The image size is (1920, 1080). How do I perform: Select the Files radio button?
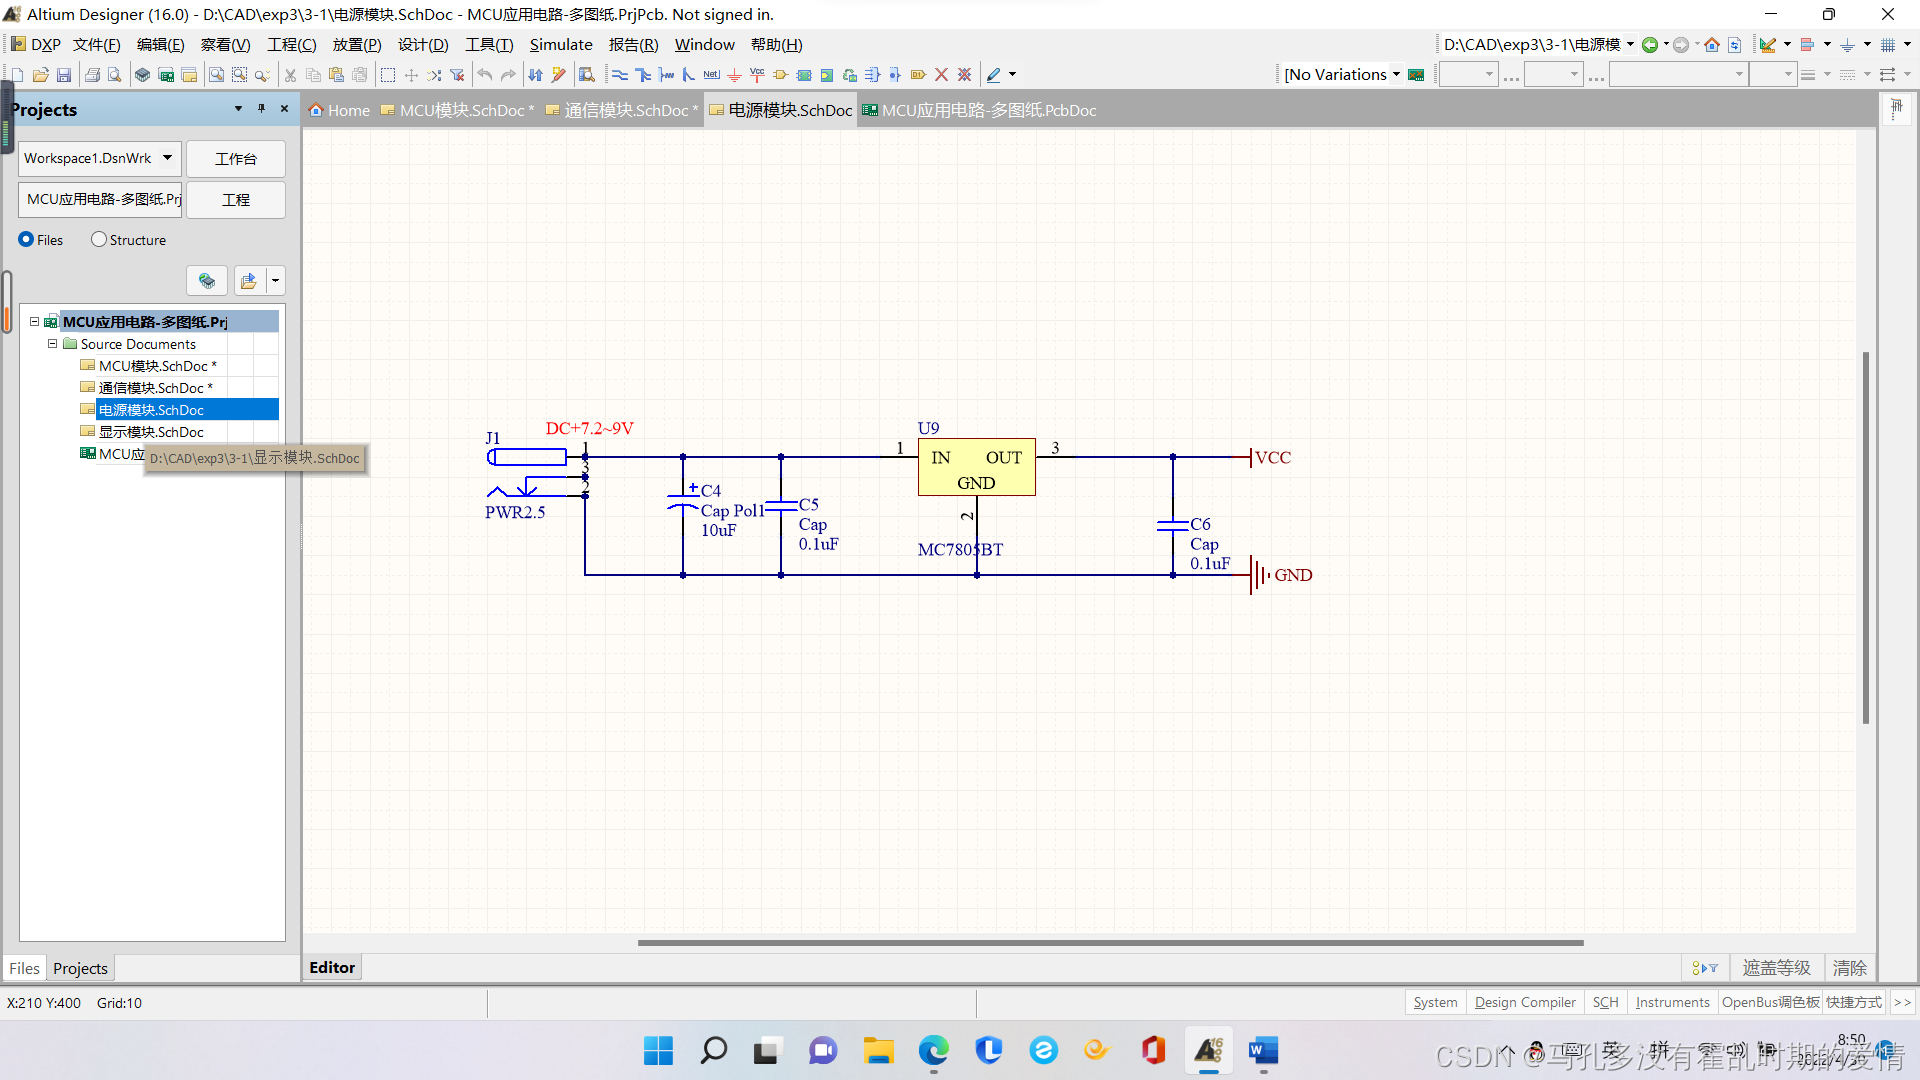click(x=27, y=240)
